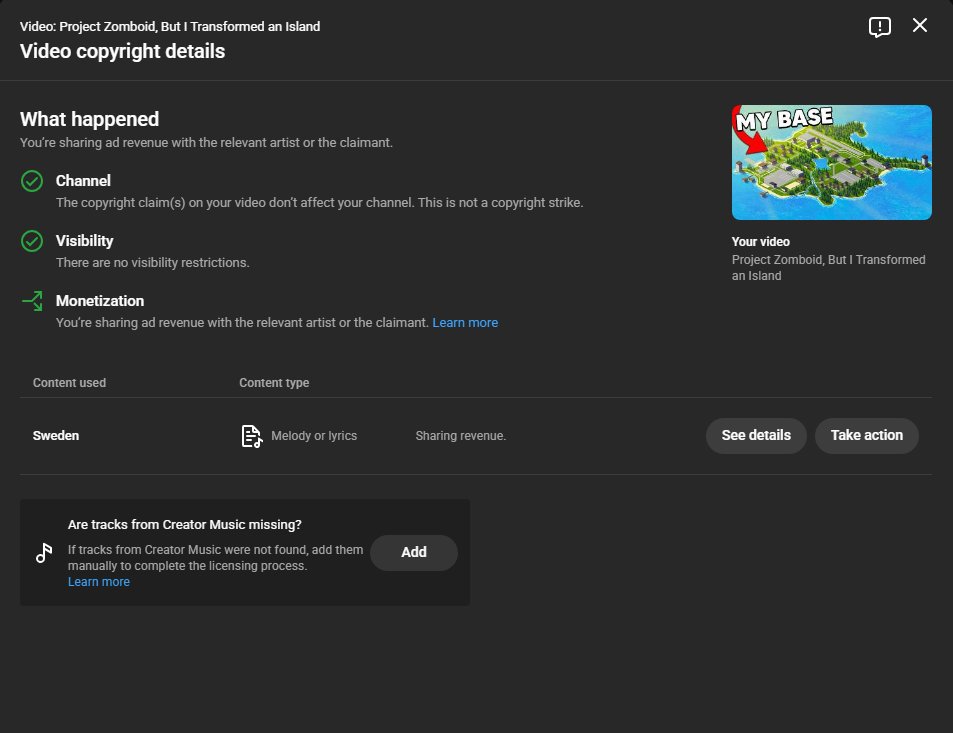Click 'Are tracks from Creator Music missing?' heading
Image resolution: width=953 pixels, height=733 pixels.
185,525
